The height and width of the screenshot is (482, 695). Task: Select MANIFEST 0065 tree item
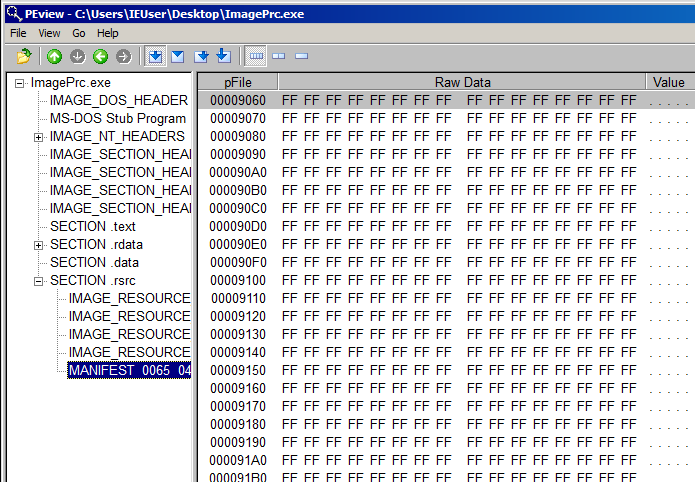point(129,370)
